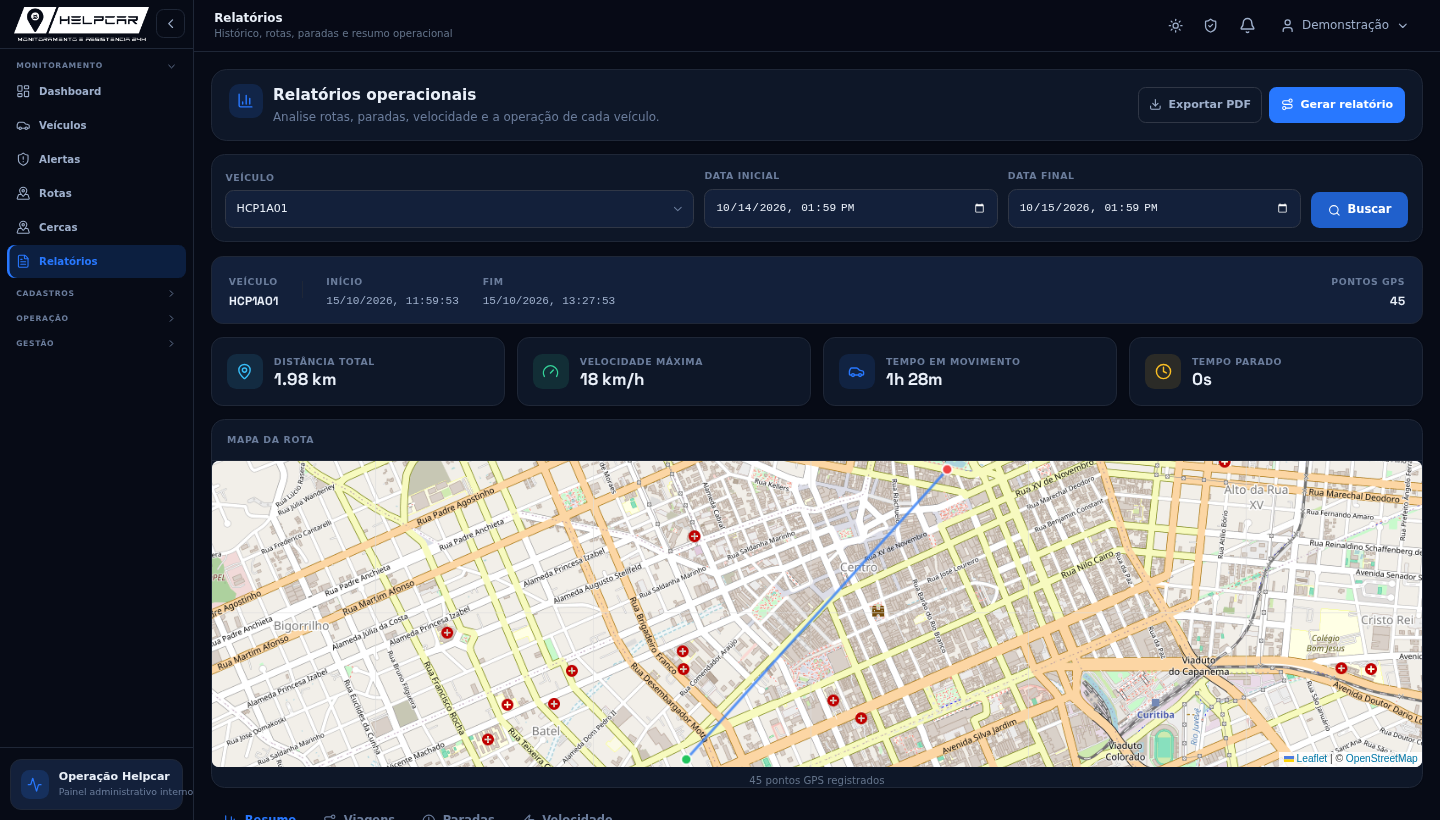Screen dimensions: 1440x820
Task: Collapse the sidebar with the chevron button
Action: [x=170, y=24]
